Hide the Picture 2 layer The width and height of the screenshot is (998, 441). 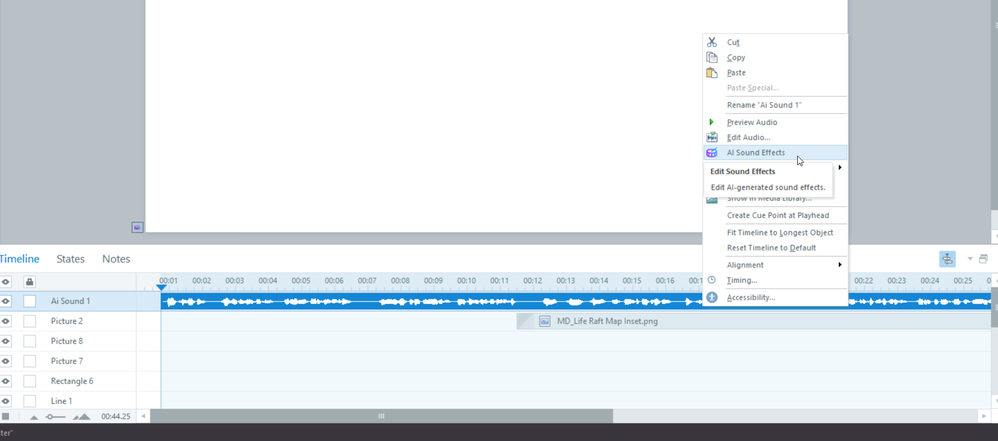click(x=6, y=321)
